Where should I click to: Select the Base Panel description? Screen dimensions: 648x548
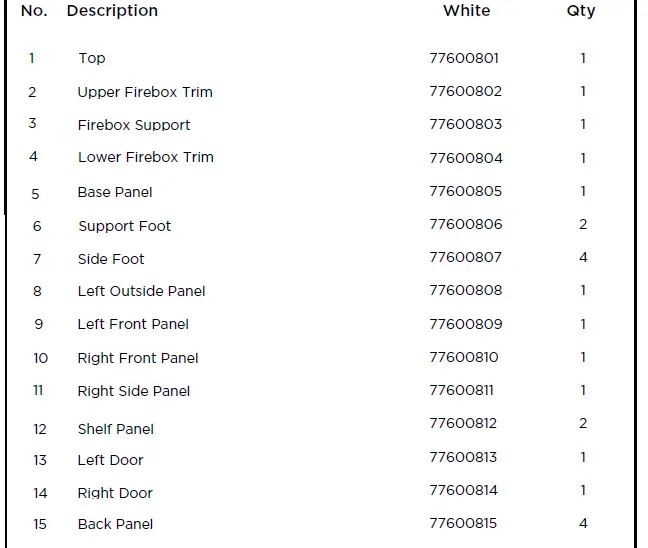tap(115, 192)
